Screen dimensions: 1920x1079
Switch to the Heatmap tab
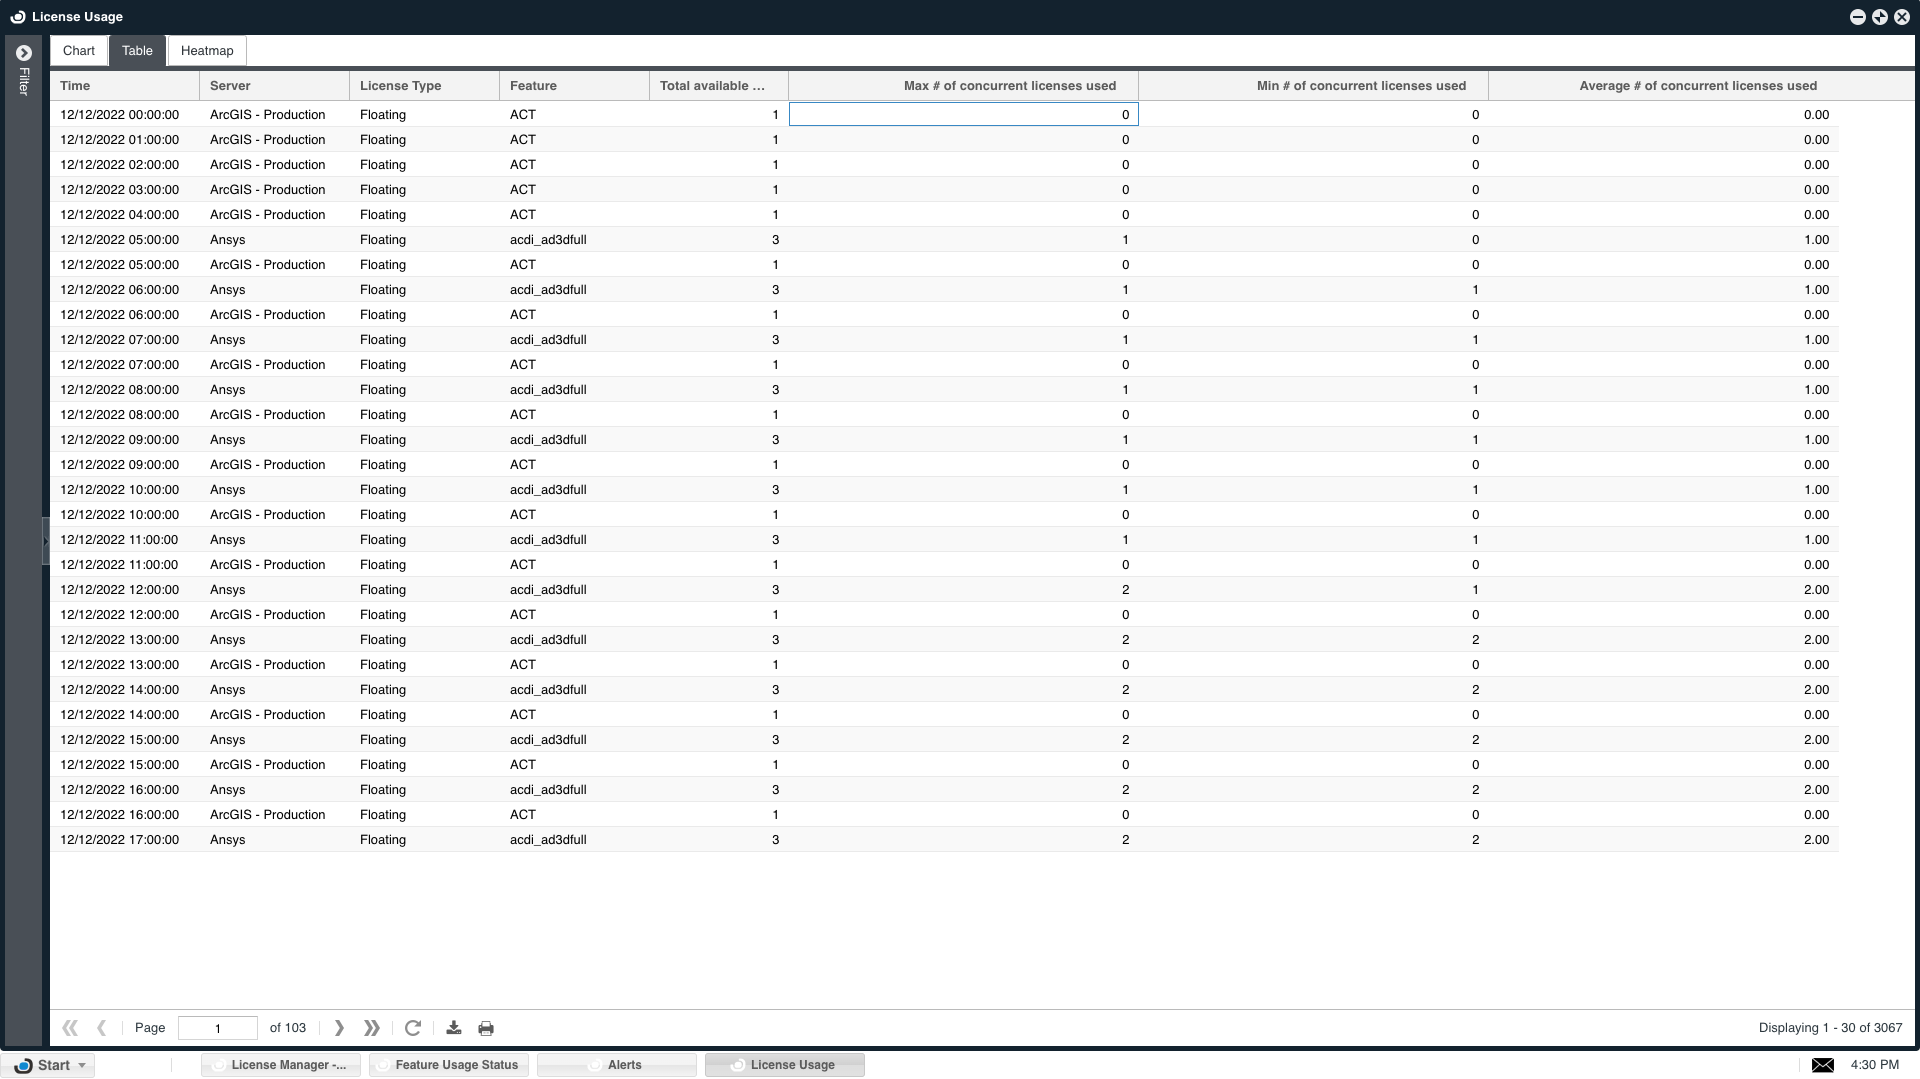[x=207, y=51]
